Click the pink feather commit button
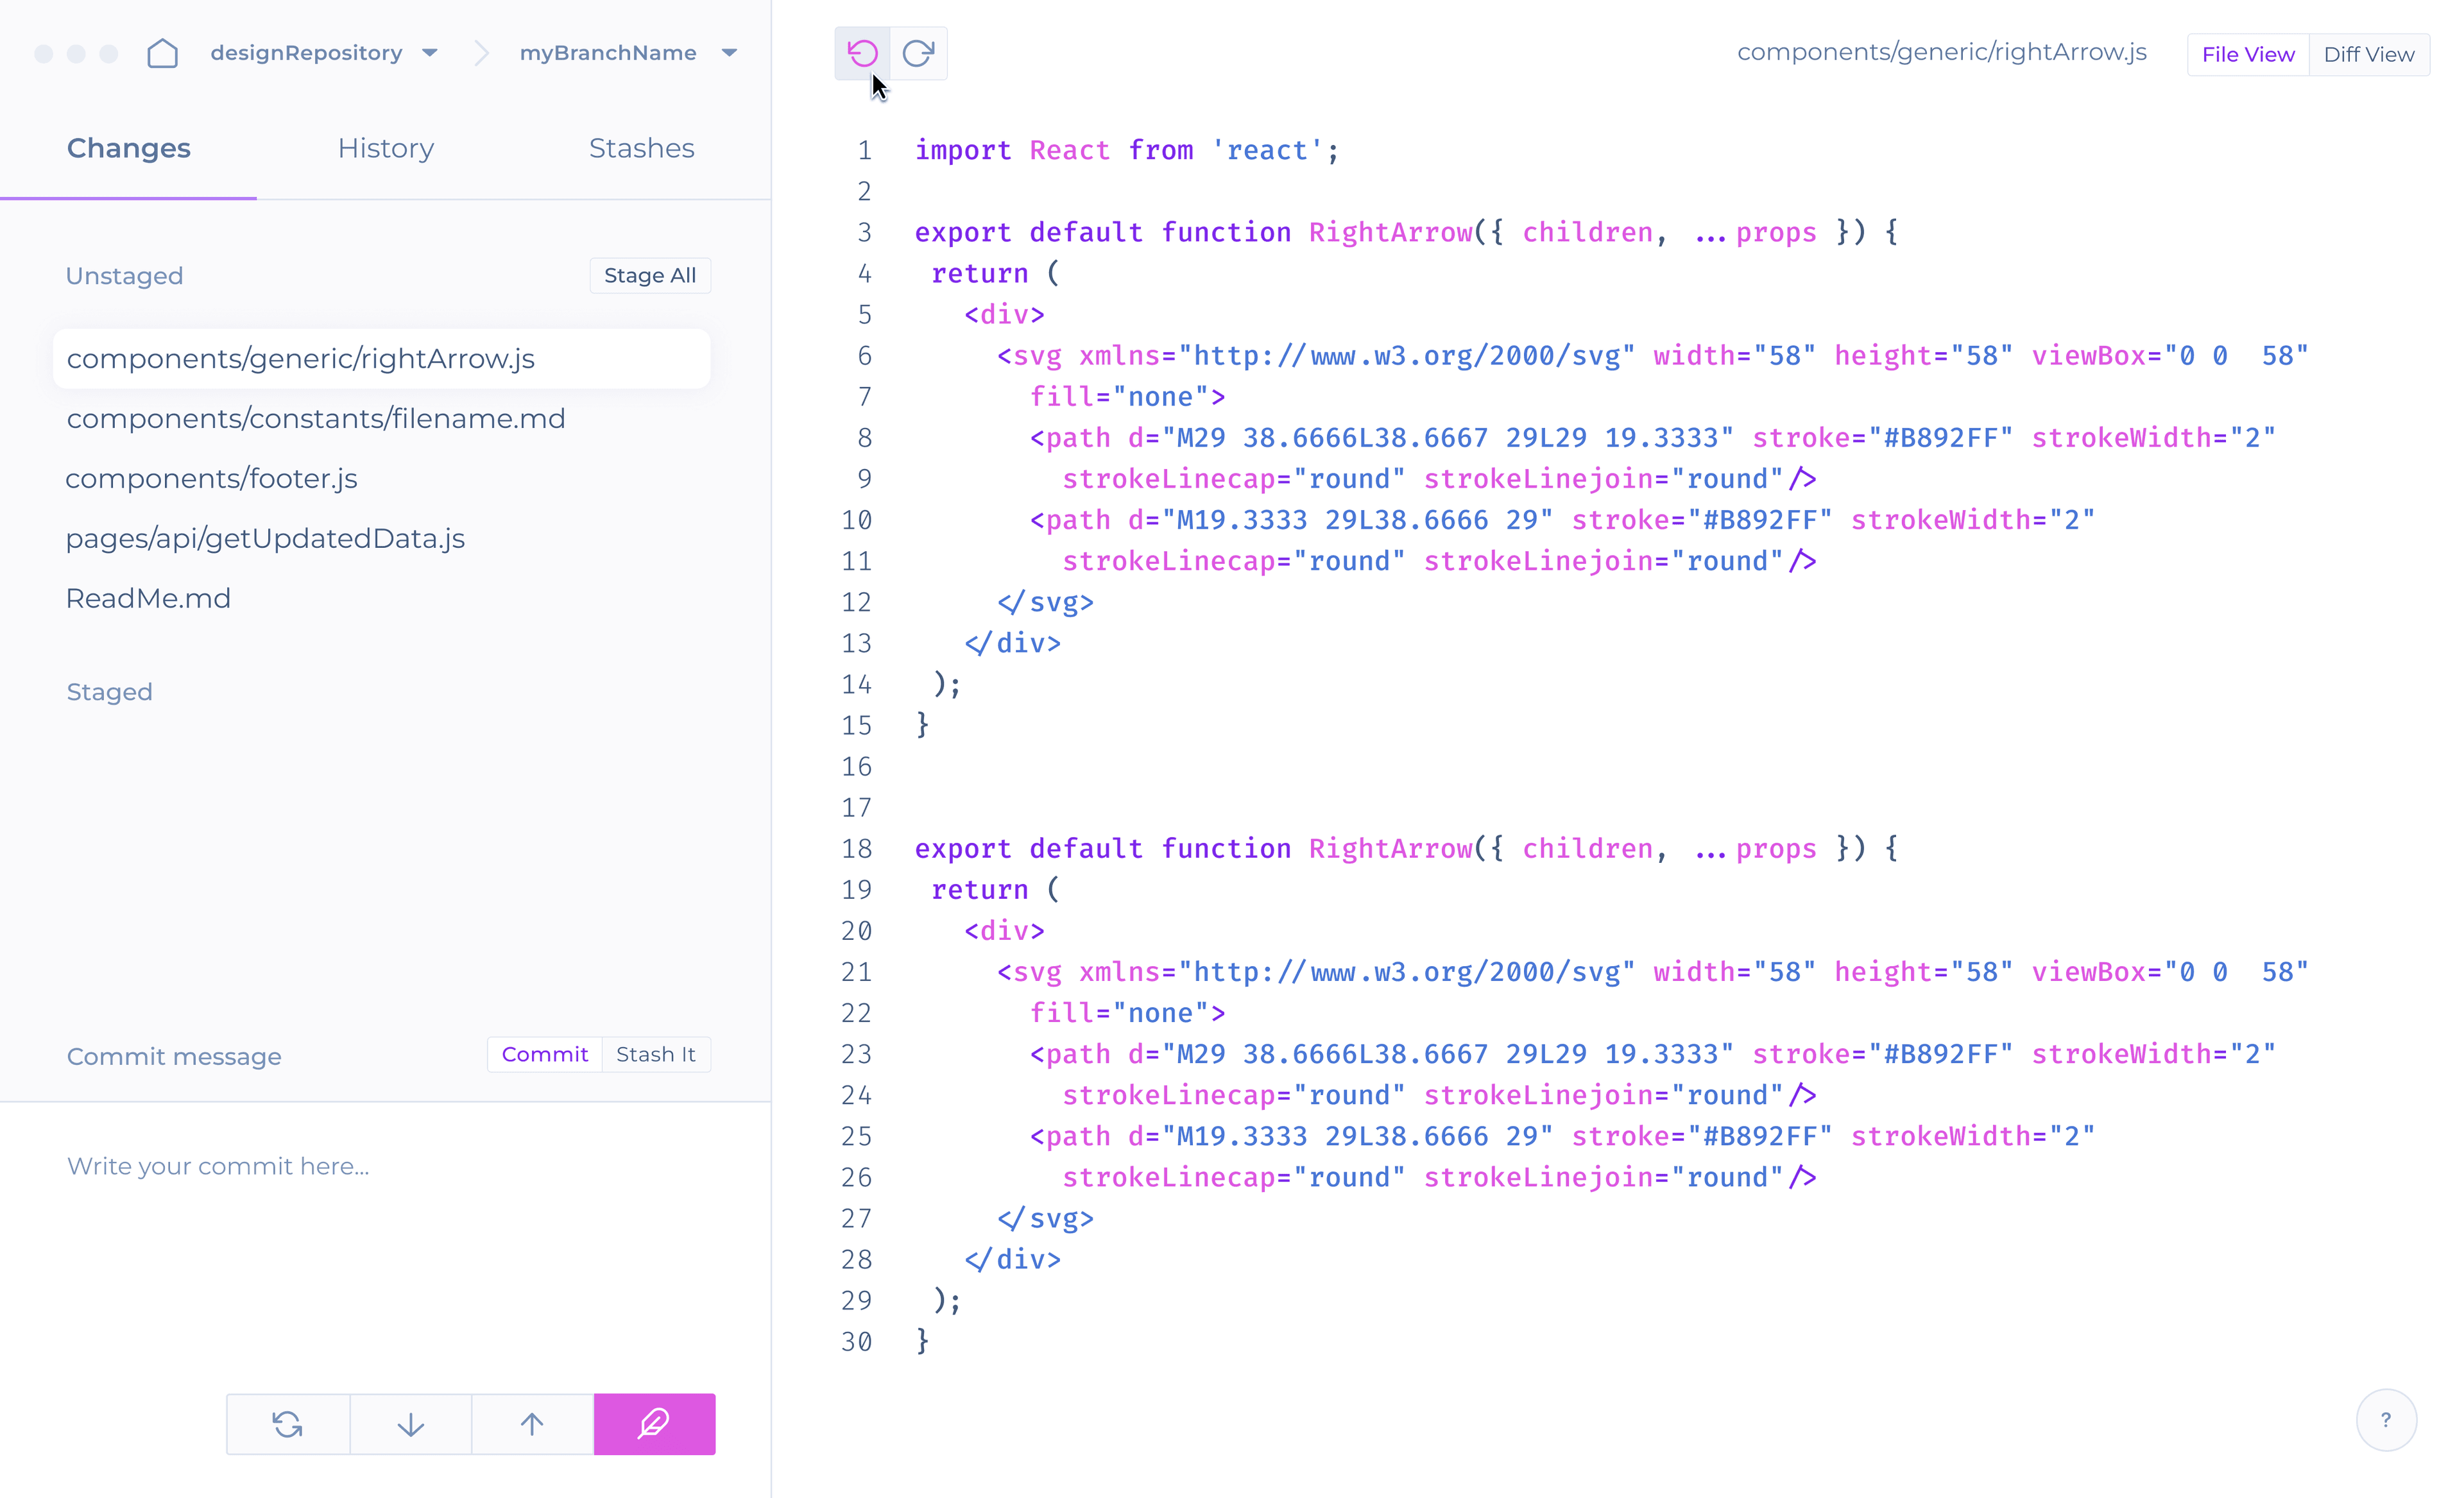The width and height of the screenshot is (2464, 1498). (654, 1423)
